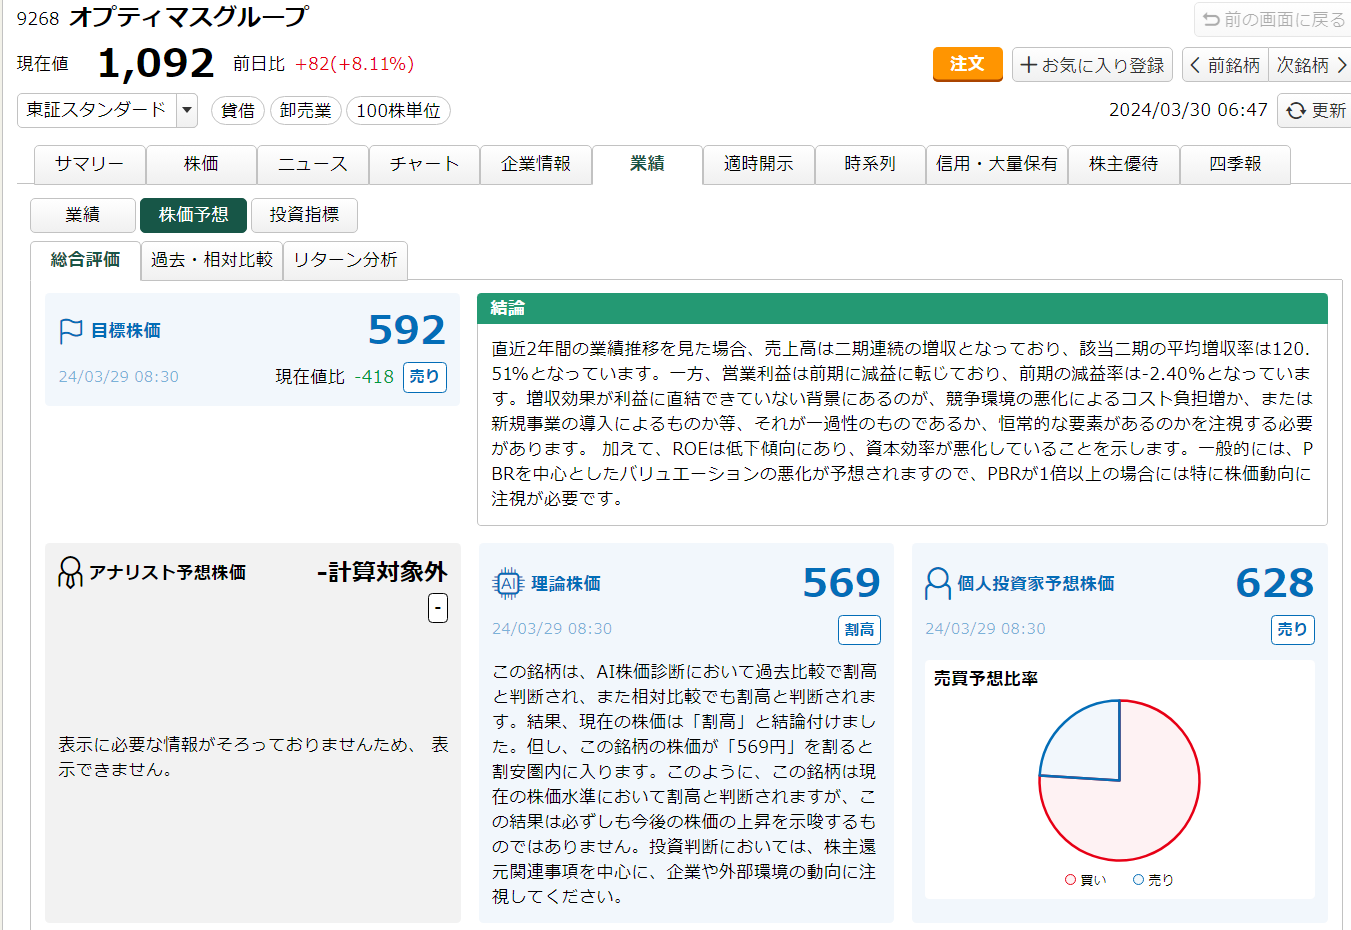The width and height of the screenshot is (1351, 930).
Task: Click the blue 売り legend marker
Action: coord(1138,880)
